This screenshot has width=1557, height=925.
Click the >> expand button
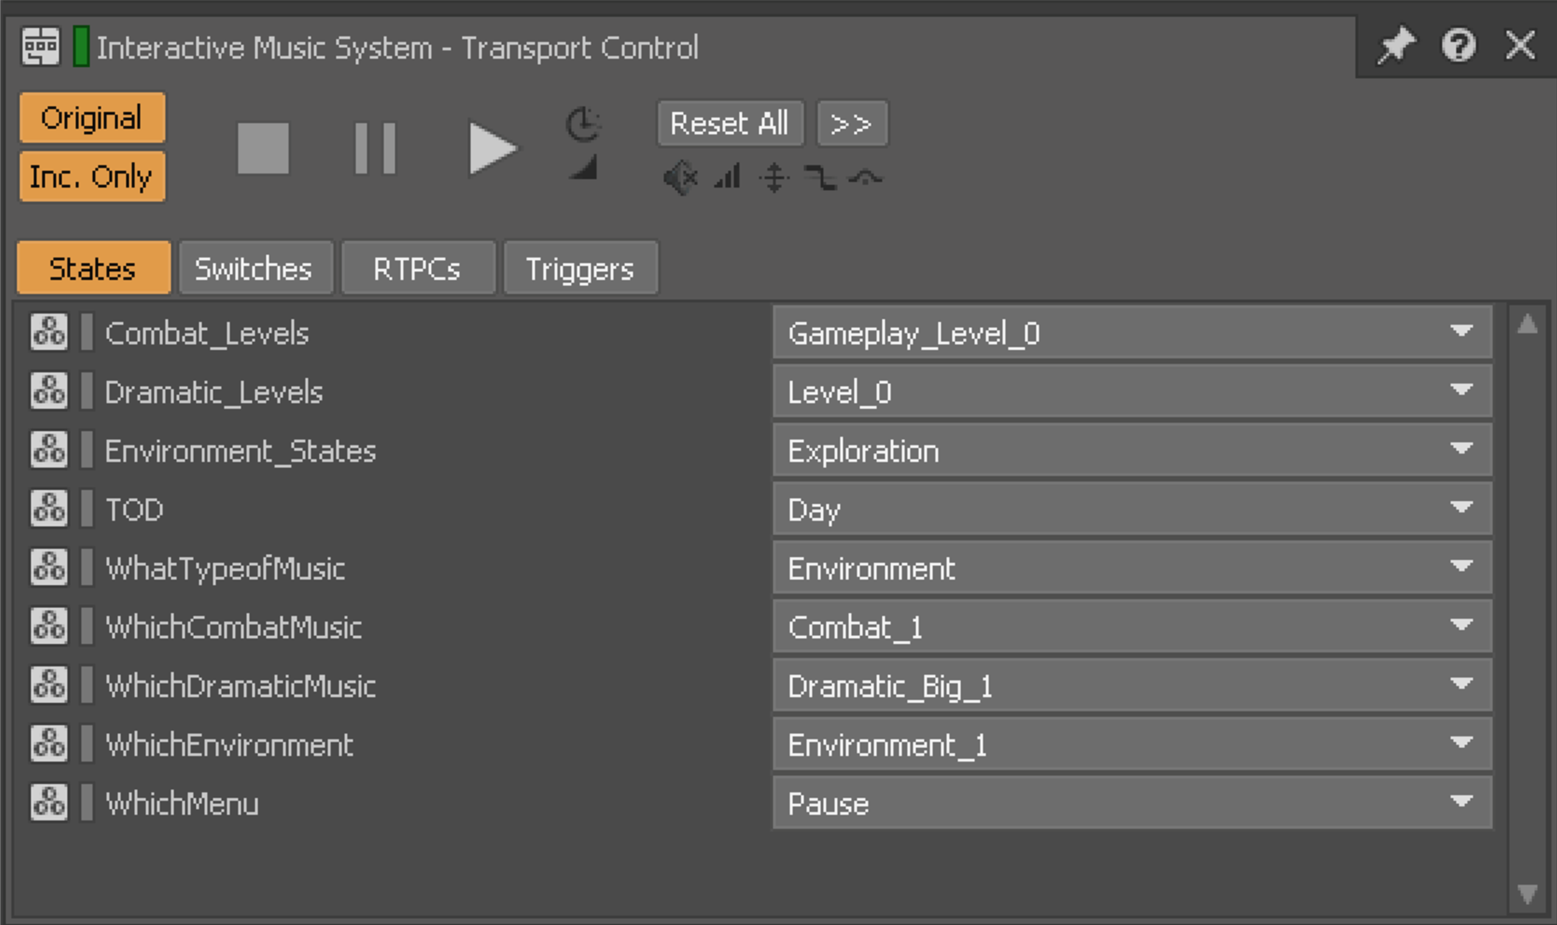click(852, 123)
